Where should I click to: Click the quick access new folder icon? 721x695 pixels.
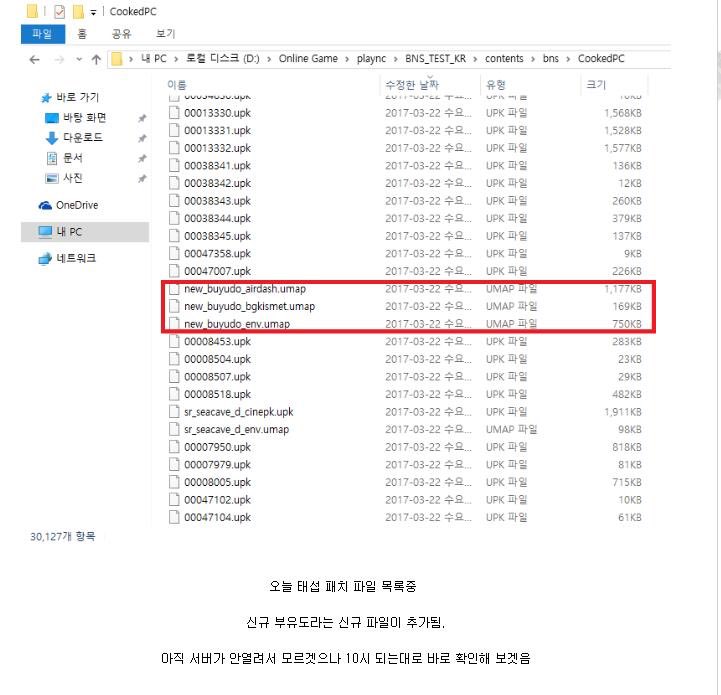coord(79,11)
